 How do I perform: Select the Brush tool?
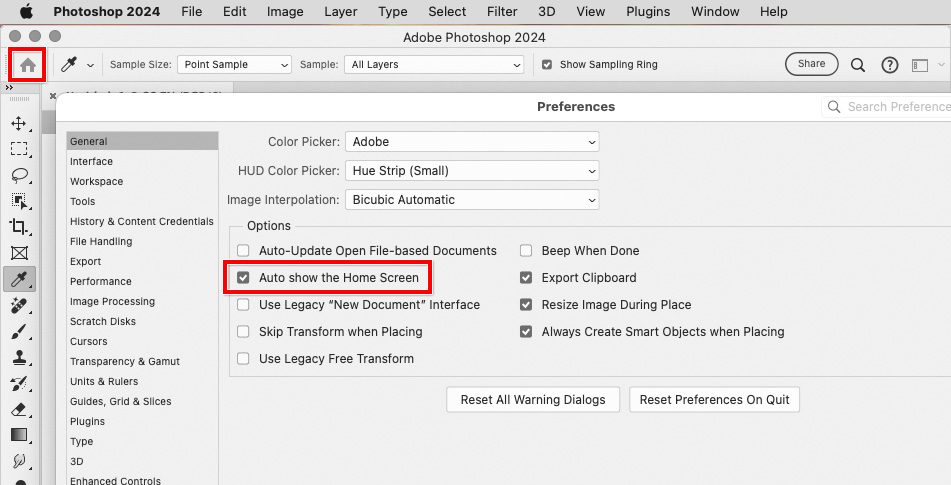click(x=19, y=332)
